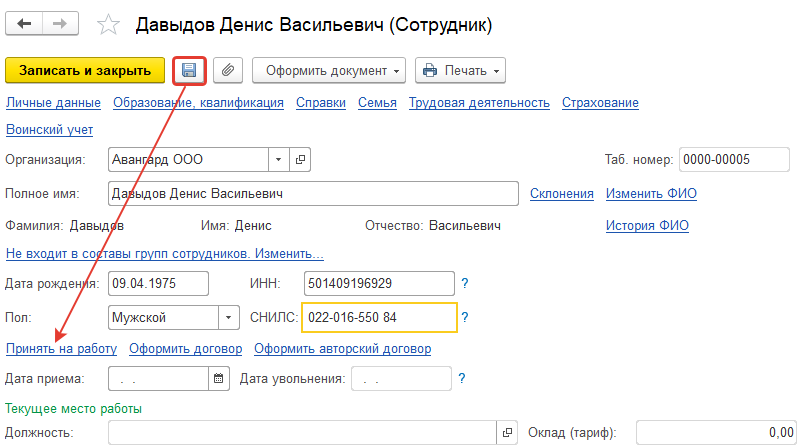The width and height of the screenshot is (802, 448).
Task: Open the "Личные данные" section
Action: (53, 102)
